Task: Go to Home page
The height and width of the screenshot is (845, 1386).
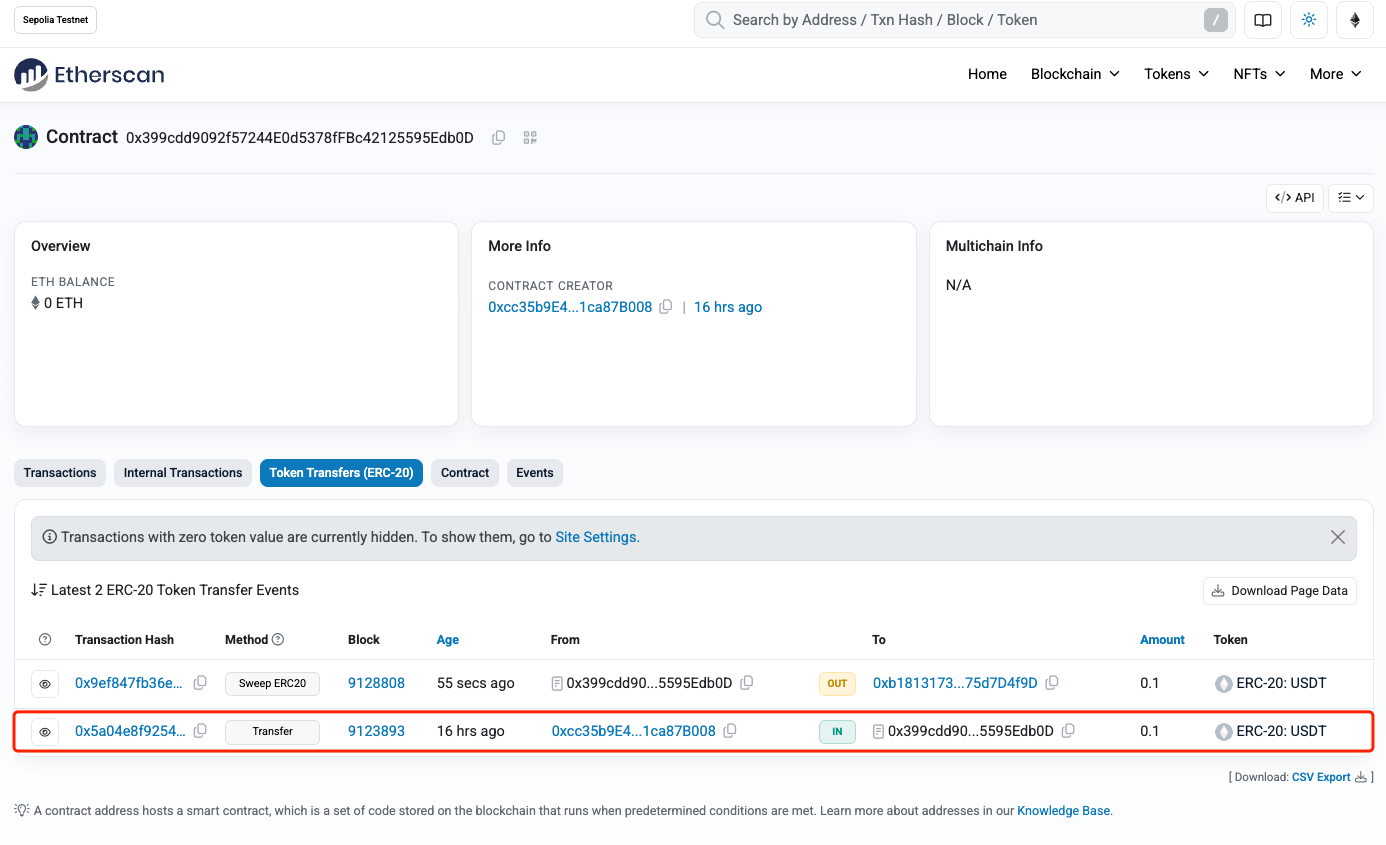Action: (x=987, y=74)
